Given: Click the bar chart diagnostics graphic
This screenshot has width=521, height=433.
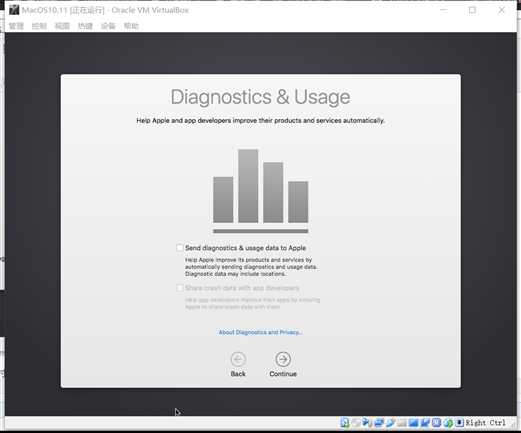Looking at the screenshot, I should point(260,191).
